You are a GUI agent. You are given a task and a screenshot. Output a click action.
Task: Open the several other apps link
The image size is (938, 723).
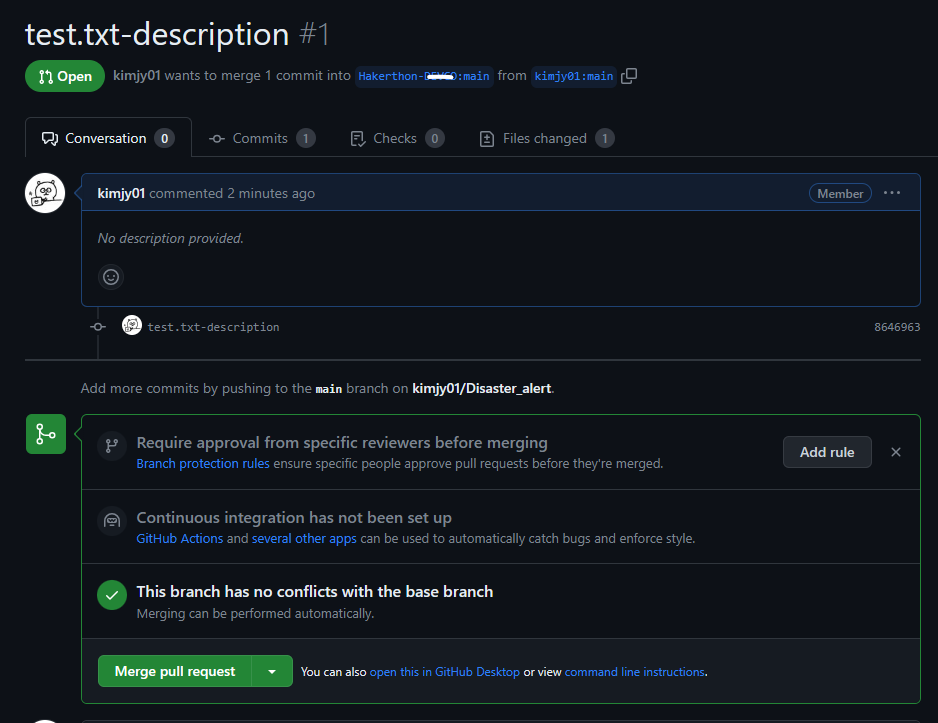click(304, 538)
